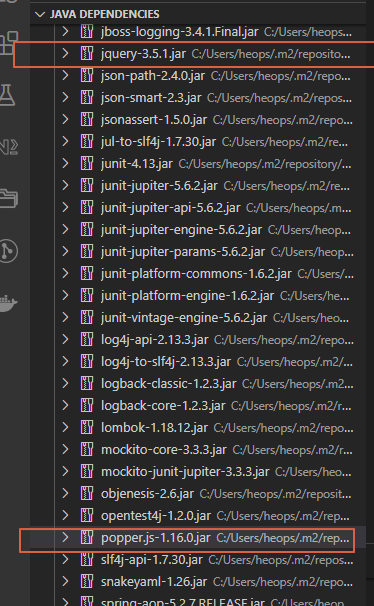Screen dimensions: 374x606
Task: Click jar icon of slf4j-api-1.7.30.jar
Action: point(87,559)
